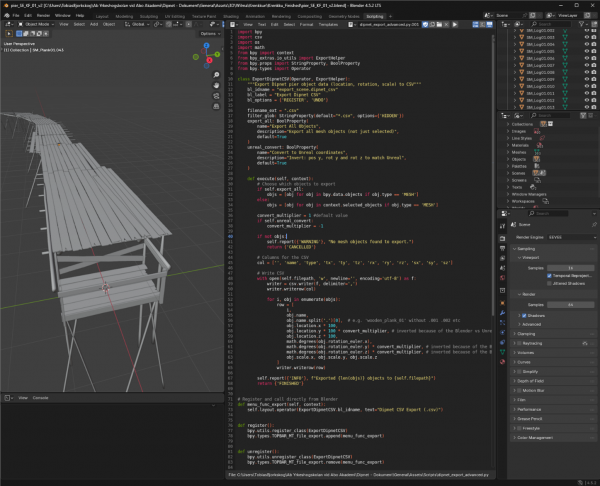This screenshot has height=486, width=600.
Task: Open the Output properties tab icon
Action: click(502, 248)
